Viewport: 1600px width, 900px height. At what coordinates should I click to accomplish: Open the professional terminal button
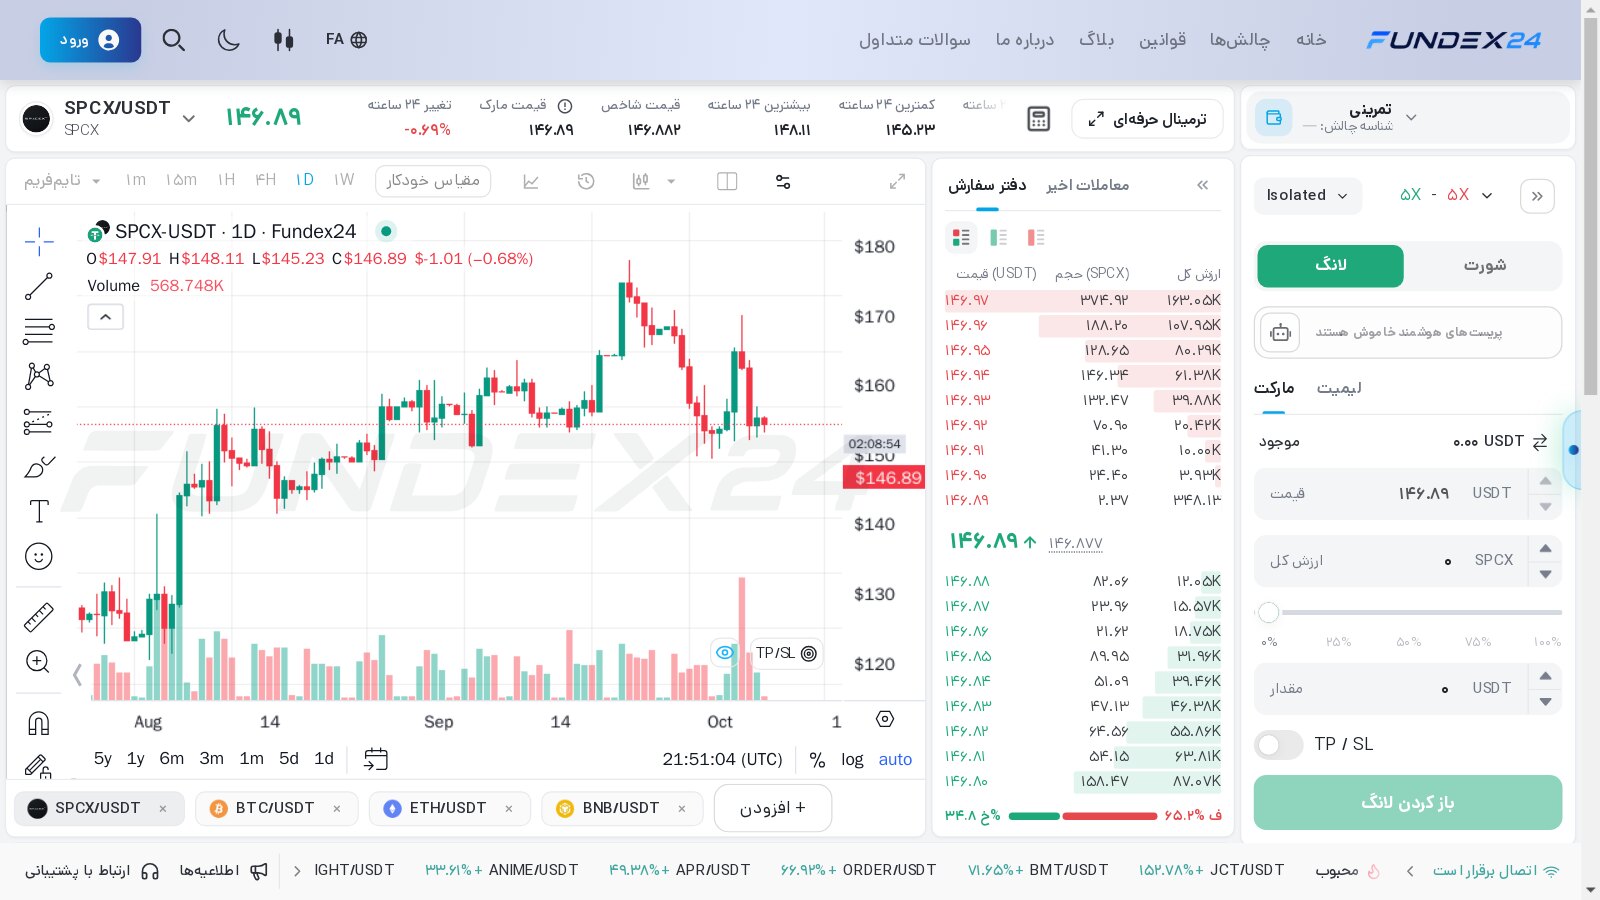coord(1148,119)
